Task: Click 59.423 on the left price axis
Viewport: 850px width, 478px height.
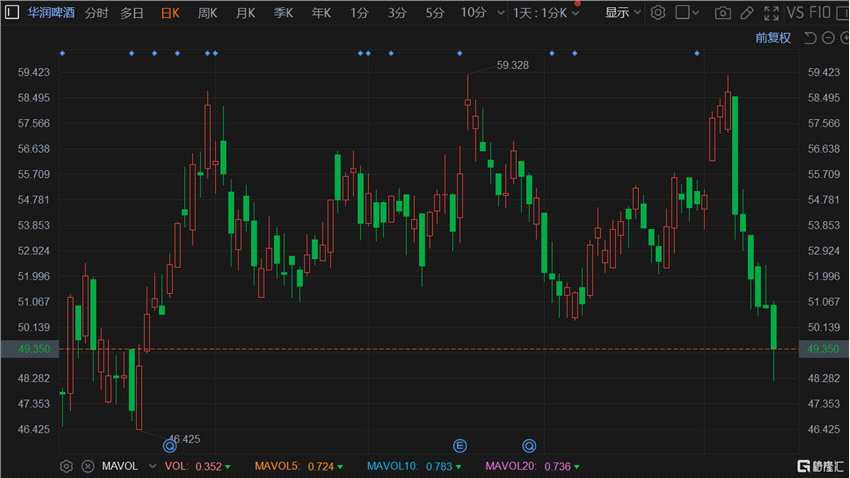Action: [x=34, y=72]
